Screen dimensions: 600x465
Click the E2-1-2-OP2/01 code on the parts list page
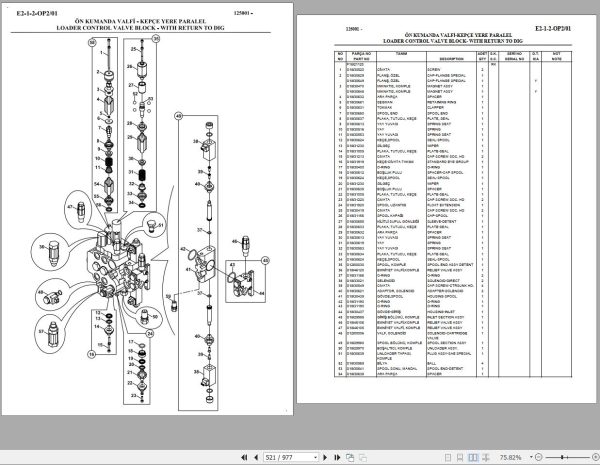click(553, 28)
